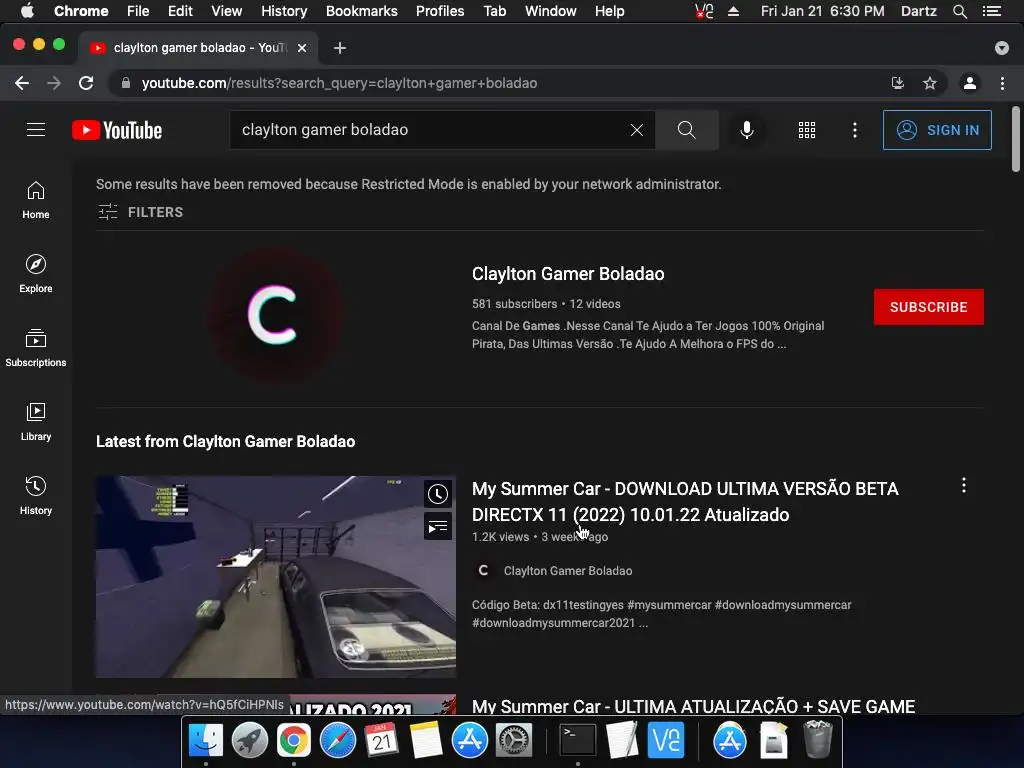1024x768 pixels.
Task: Open the Window menu
Action: [x=551, y=11]
